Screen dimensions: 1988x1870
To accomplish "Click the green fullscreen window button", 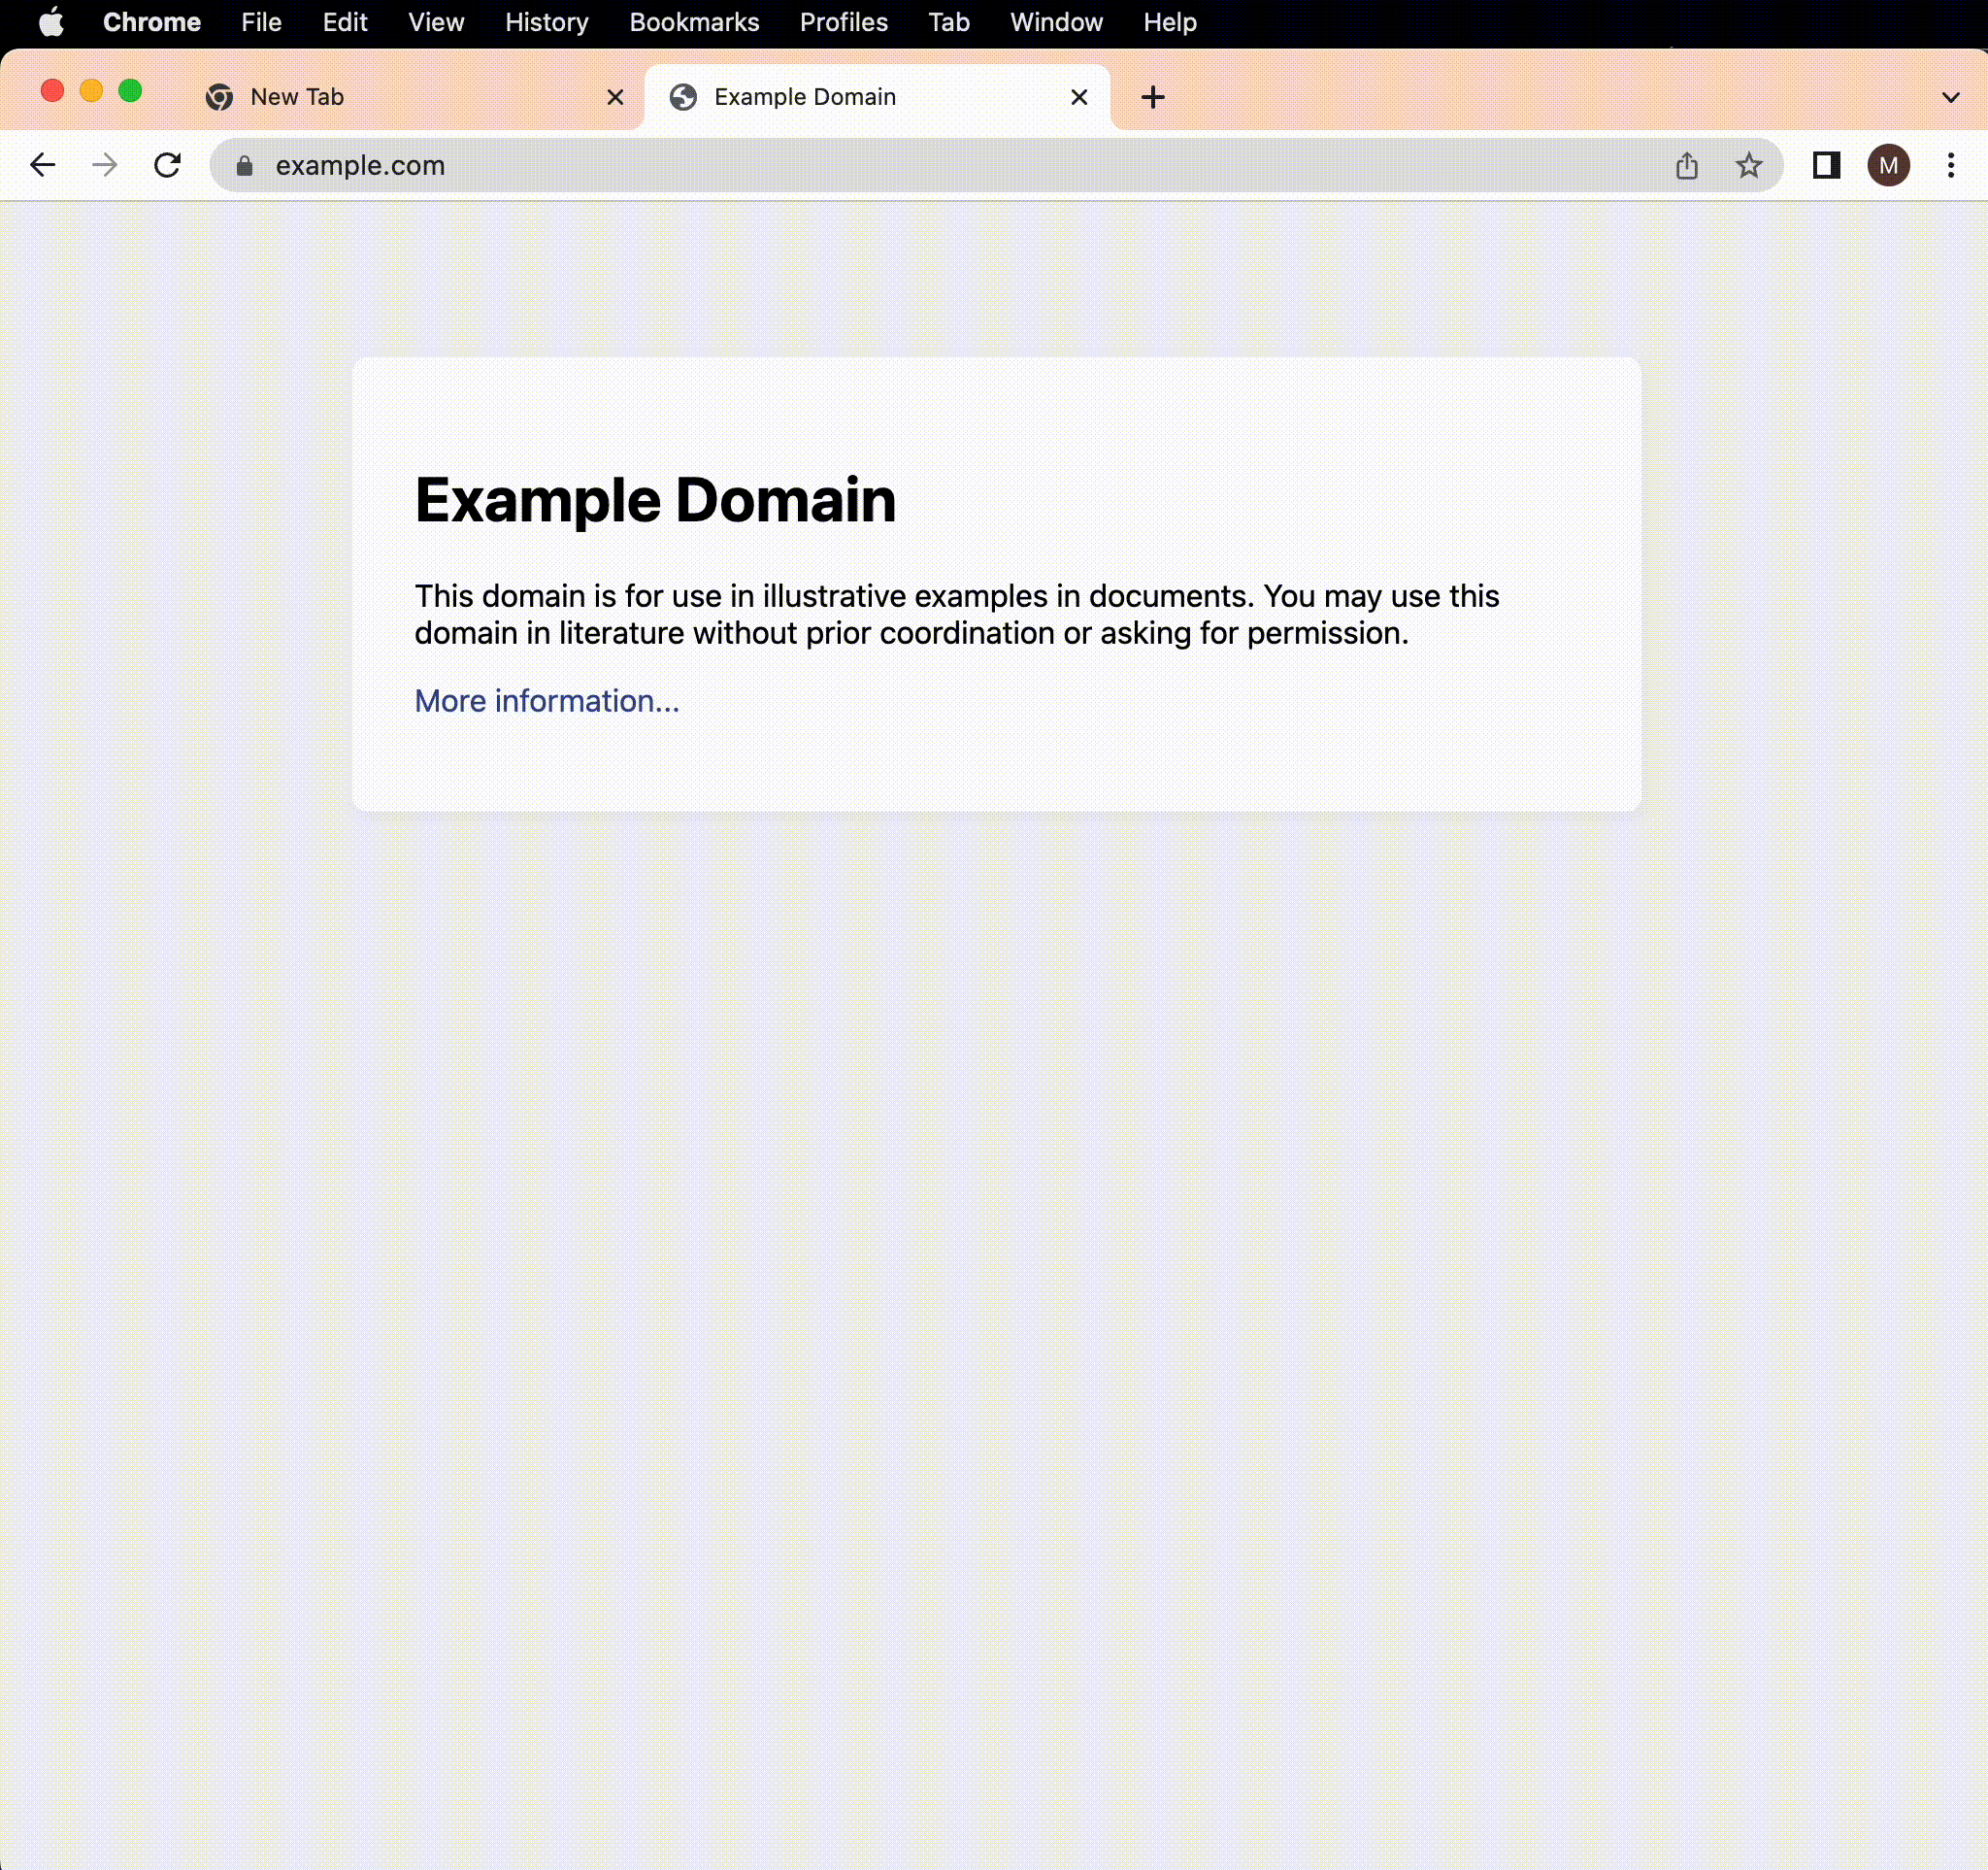I will (130, 91).
